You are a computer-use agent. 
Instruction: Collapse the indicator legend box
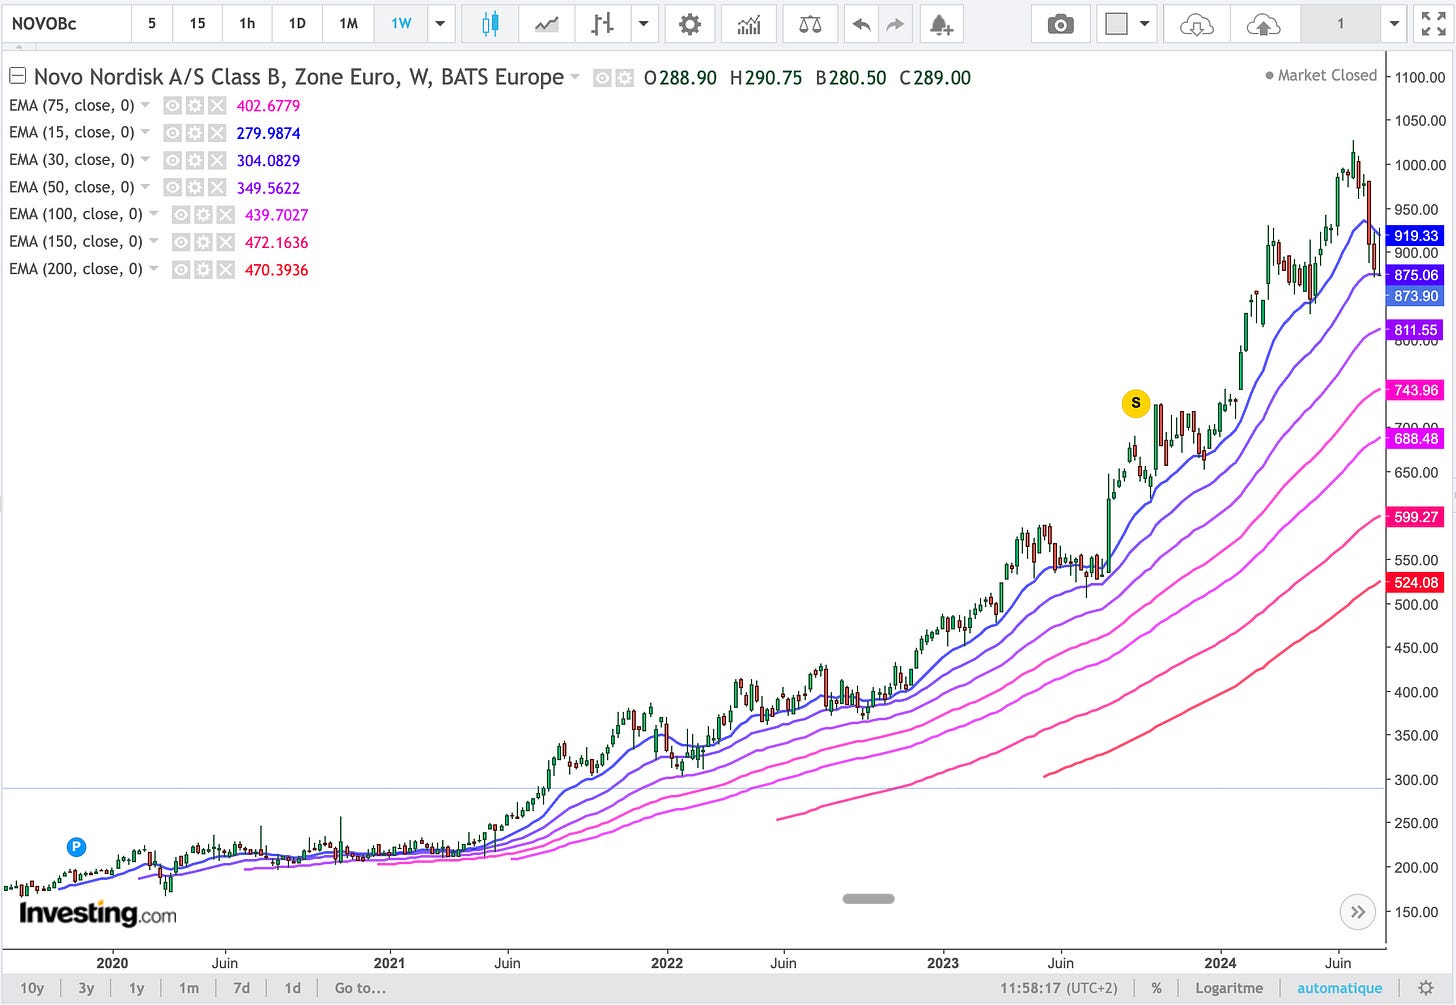coord(17,76)
